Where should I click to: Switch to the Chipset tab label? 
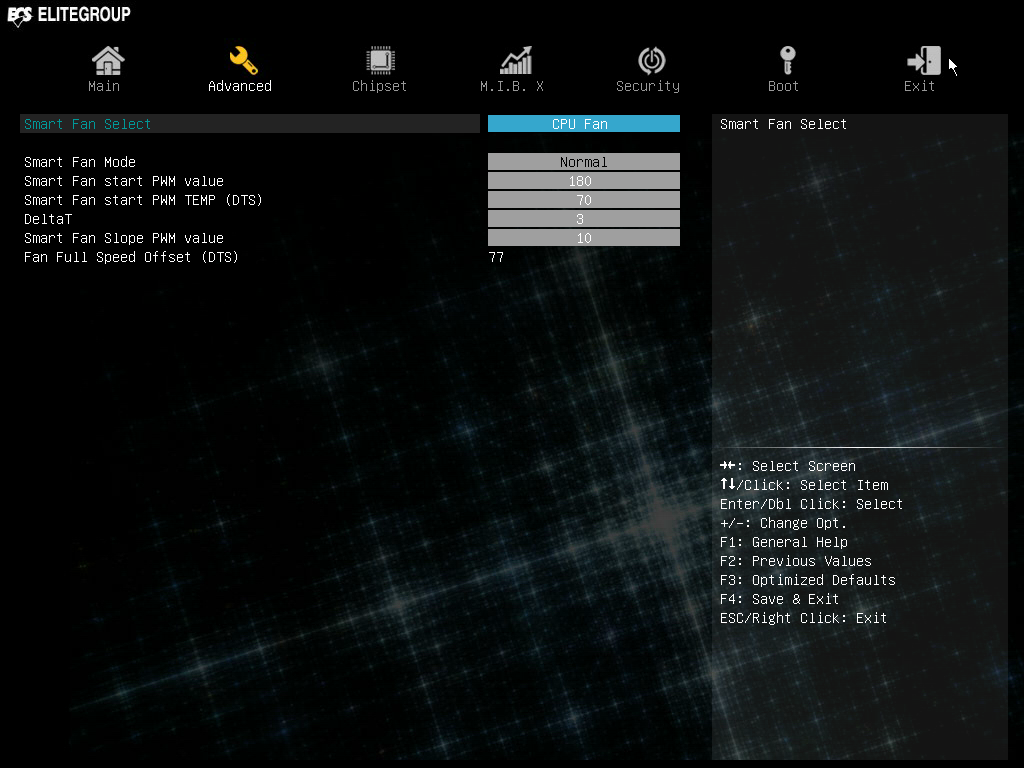[x=379, y=86]
